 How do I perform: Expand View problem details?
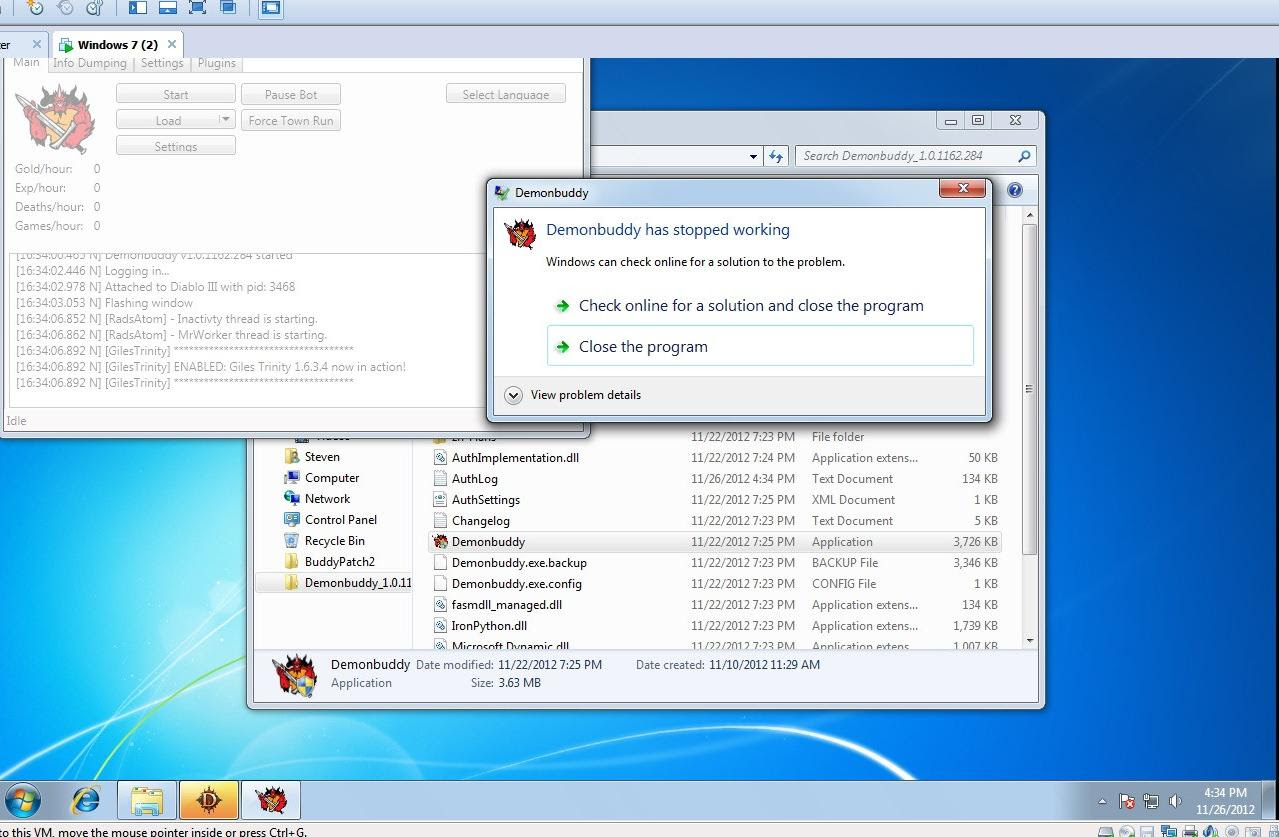pyautogui.click(x=574, y=395)
